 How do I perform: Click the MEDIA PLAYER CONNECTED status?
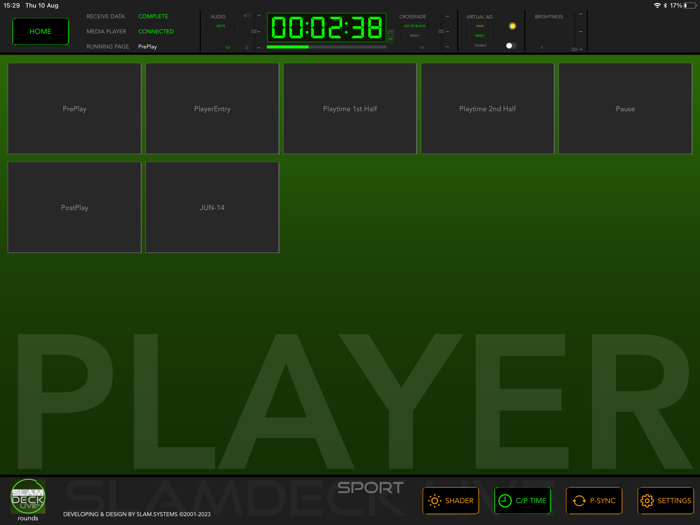(x=156, y=31)
